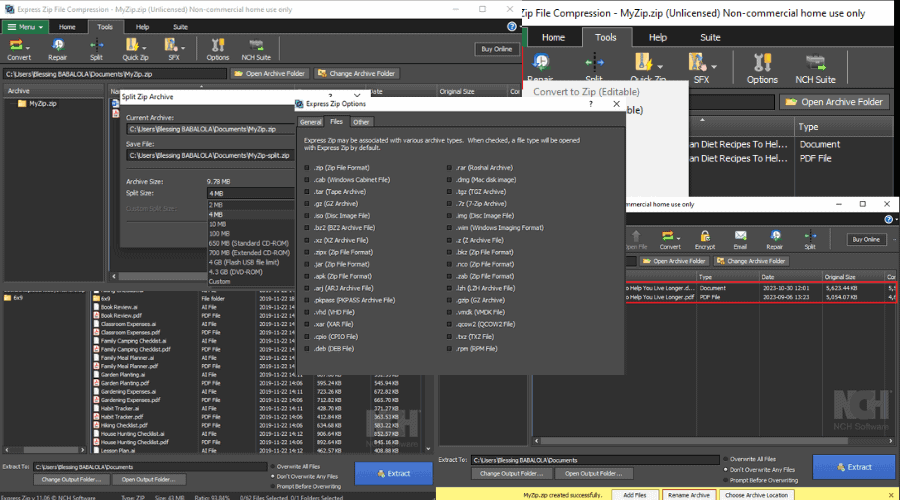The width and height of the screenshot is (900, 500).
Task: Choose 650 MB (Standard CD-ROM) split size
Action: 250,243
